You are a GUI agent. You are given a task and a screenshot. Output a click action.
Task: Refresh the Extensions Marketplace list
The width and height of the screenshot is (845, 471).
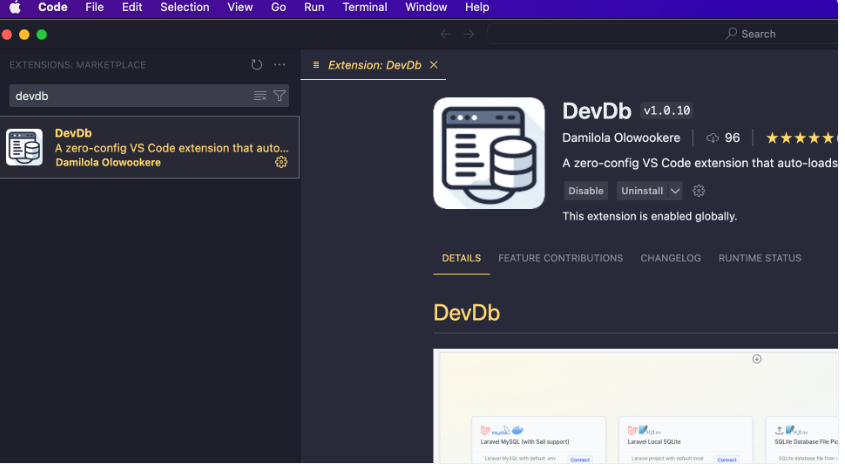tap(257, 65)
